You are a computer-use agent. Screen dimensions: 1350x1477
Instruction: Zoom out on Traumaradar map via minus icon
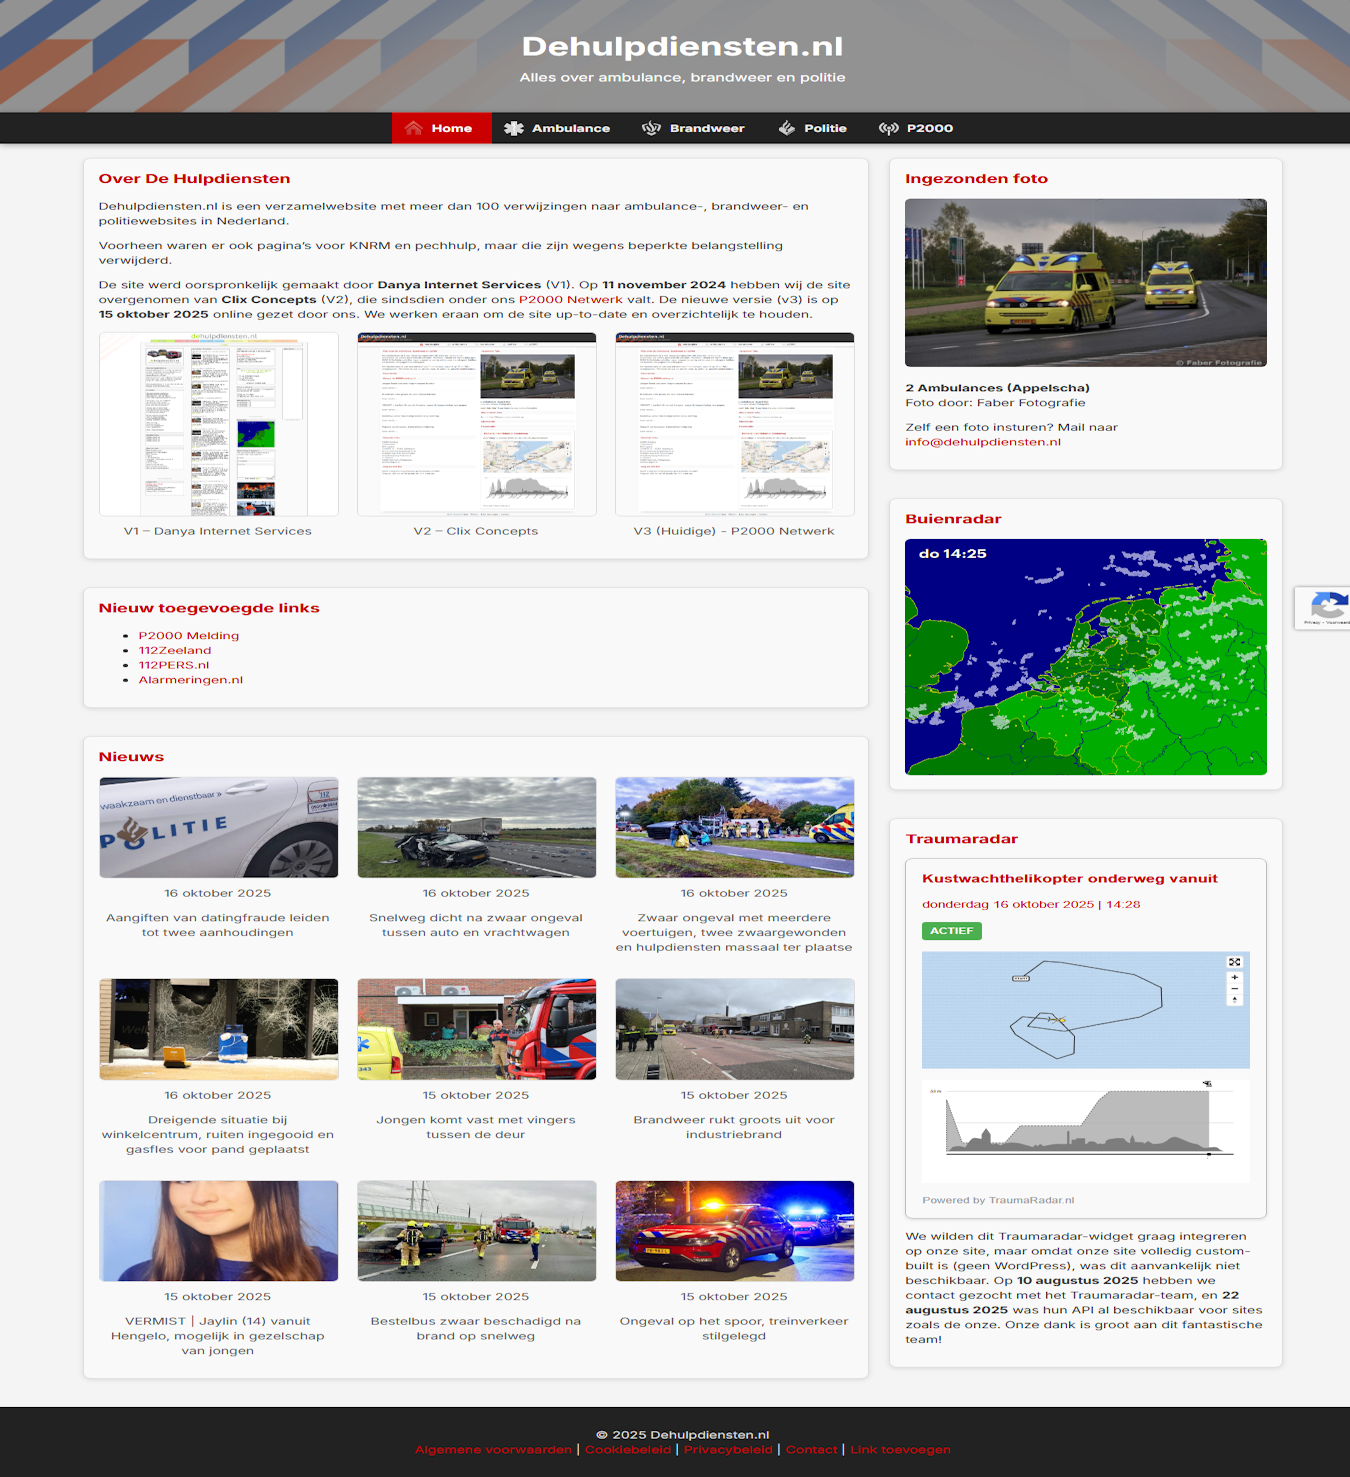coord(1234,988)
